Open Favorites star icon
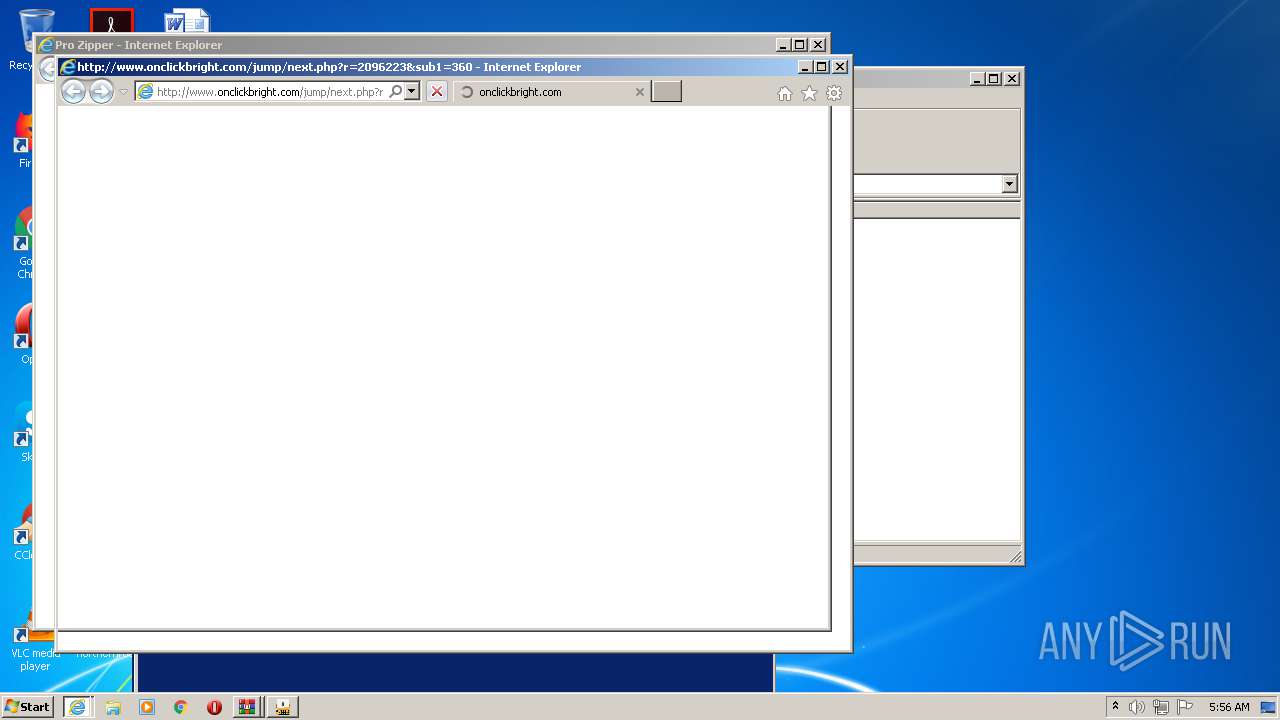The height and width of the screenshot is (720, 1280). click(809, 93)
